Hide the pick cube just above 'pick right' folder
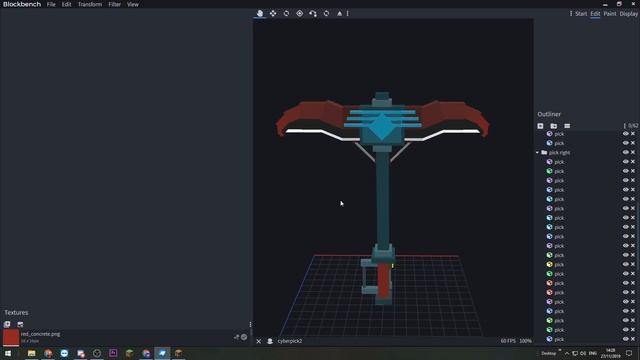640x360 pixels. coord(625,143)
